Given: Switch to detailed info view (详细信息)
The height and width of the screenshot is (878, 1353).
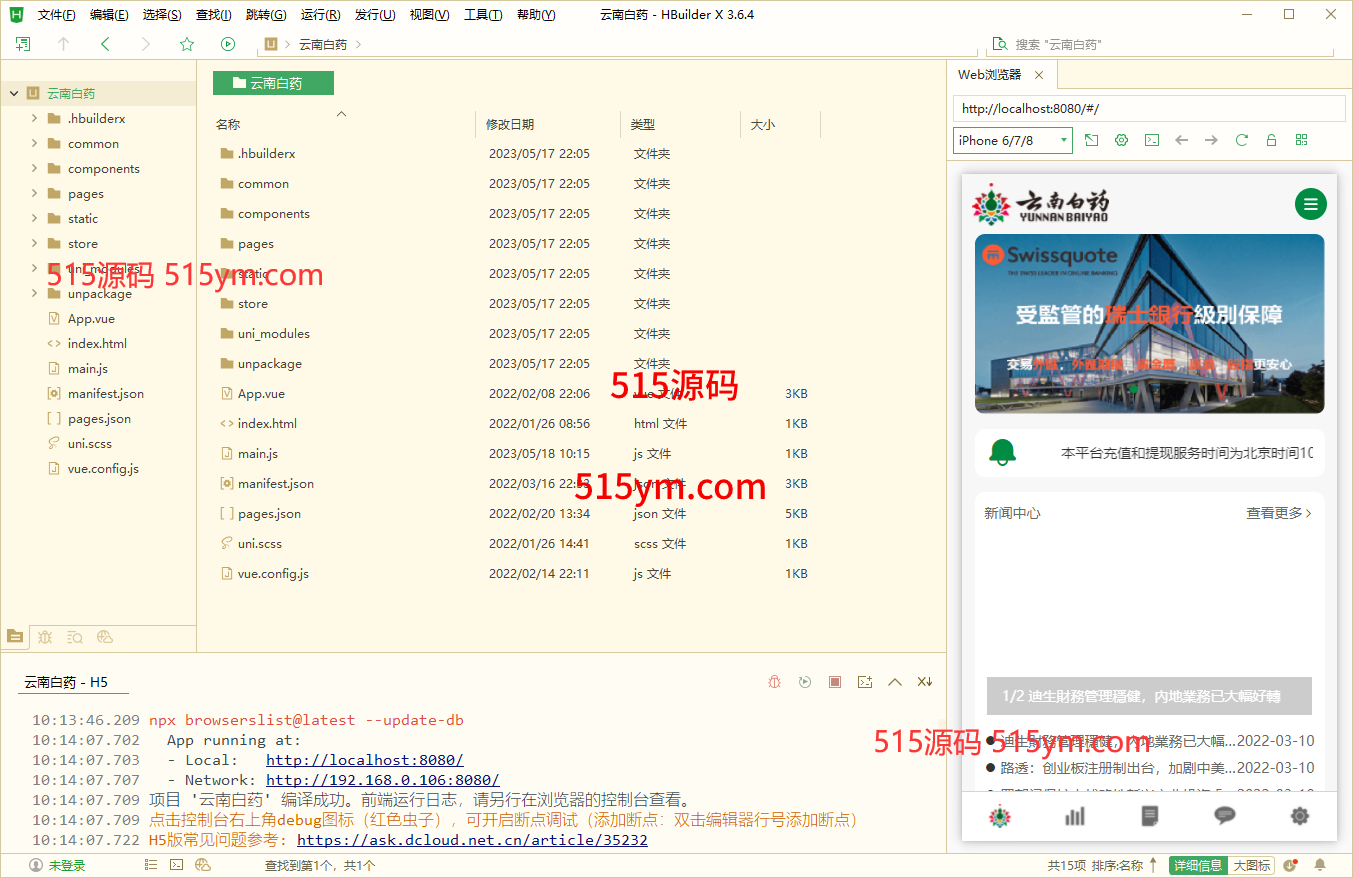Looking at the screenshot, I should (1198, 865).
